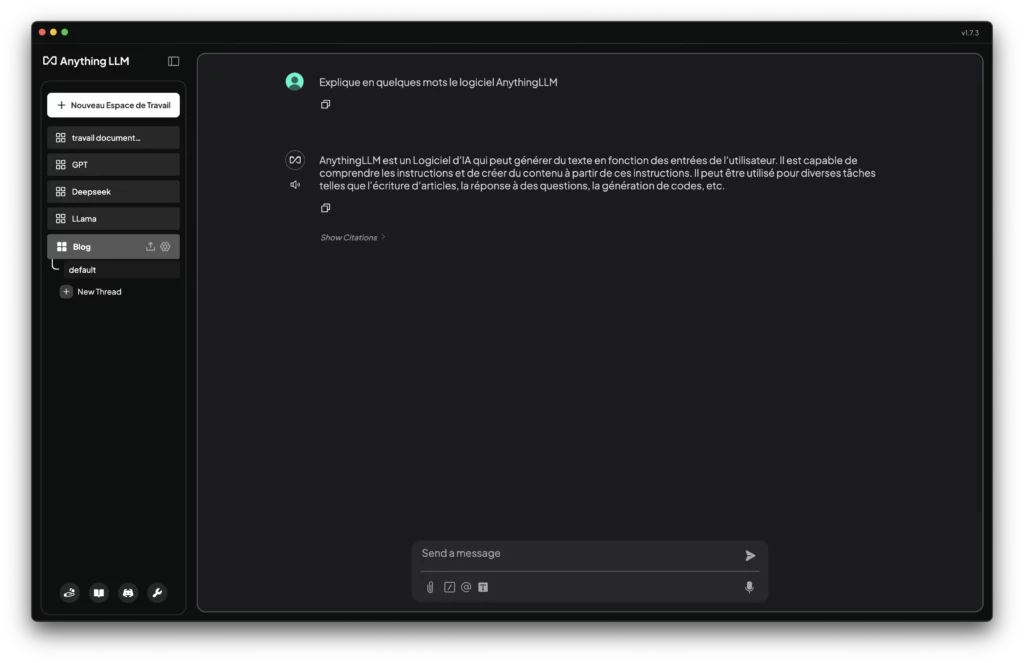Click the user avatar beside the question
Screen dimensions: 1024x663
(x=295, y=82)
